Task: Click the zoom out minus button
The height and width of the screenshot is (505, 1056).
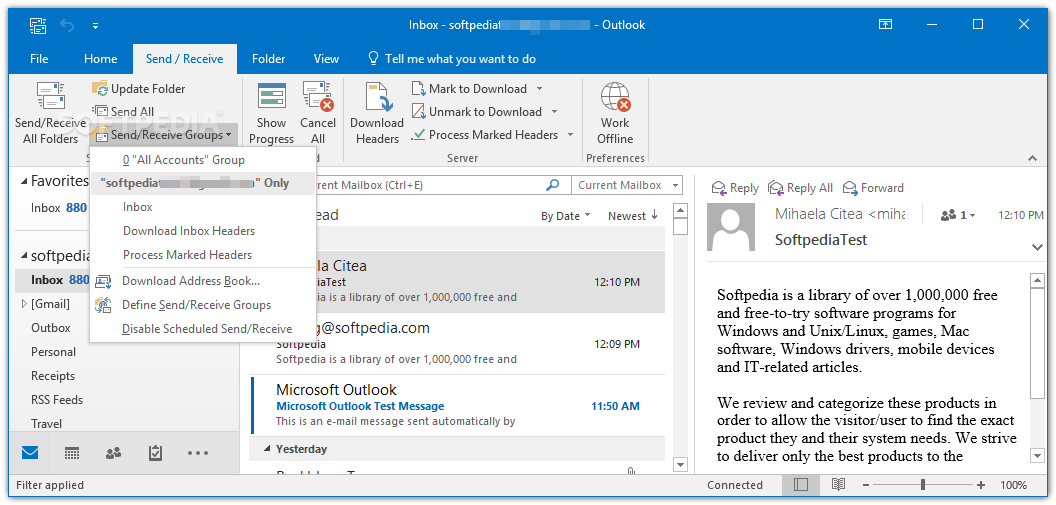Action: (x=866, y=485)
